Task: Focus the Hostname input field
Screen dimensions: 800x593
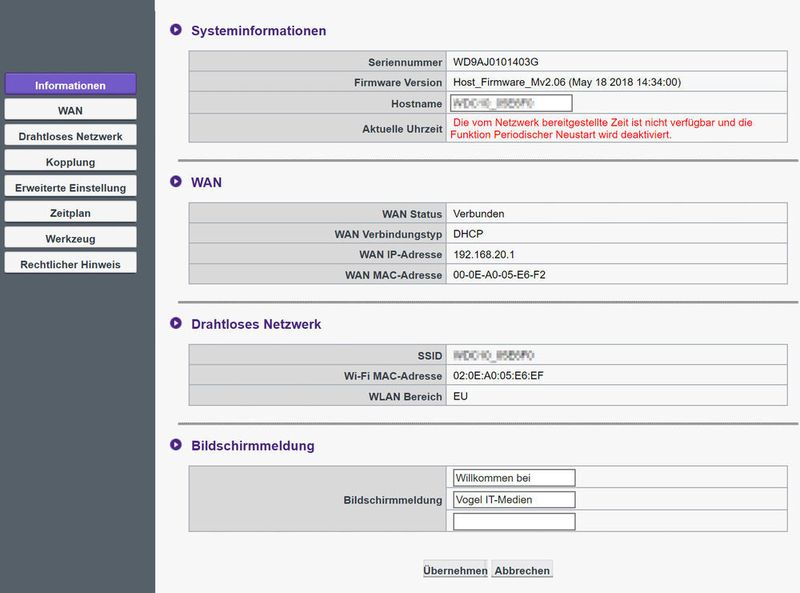Action: tap(511, 103)
